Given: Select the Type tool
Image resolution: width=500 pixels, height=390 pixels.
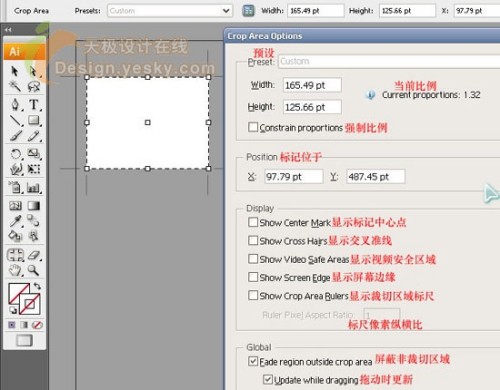Looking at the screenshot, I should point(34,104).
